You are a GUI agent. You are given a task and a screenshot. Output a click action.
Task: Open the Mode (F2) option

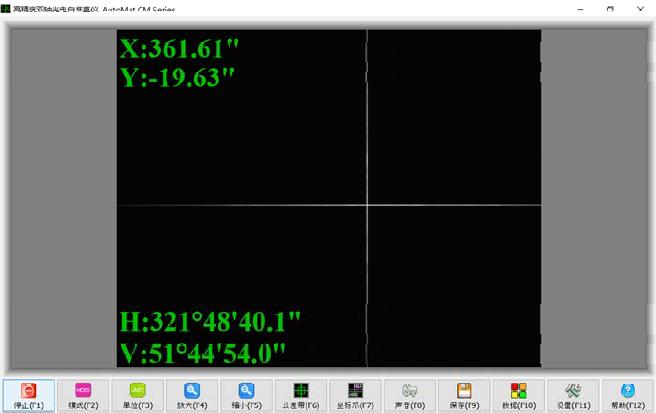click(x=83, y=395)
